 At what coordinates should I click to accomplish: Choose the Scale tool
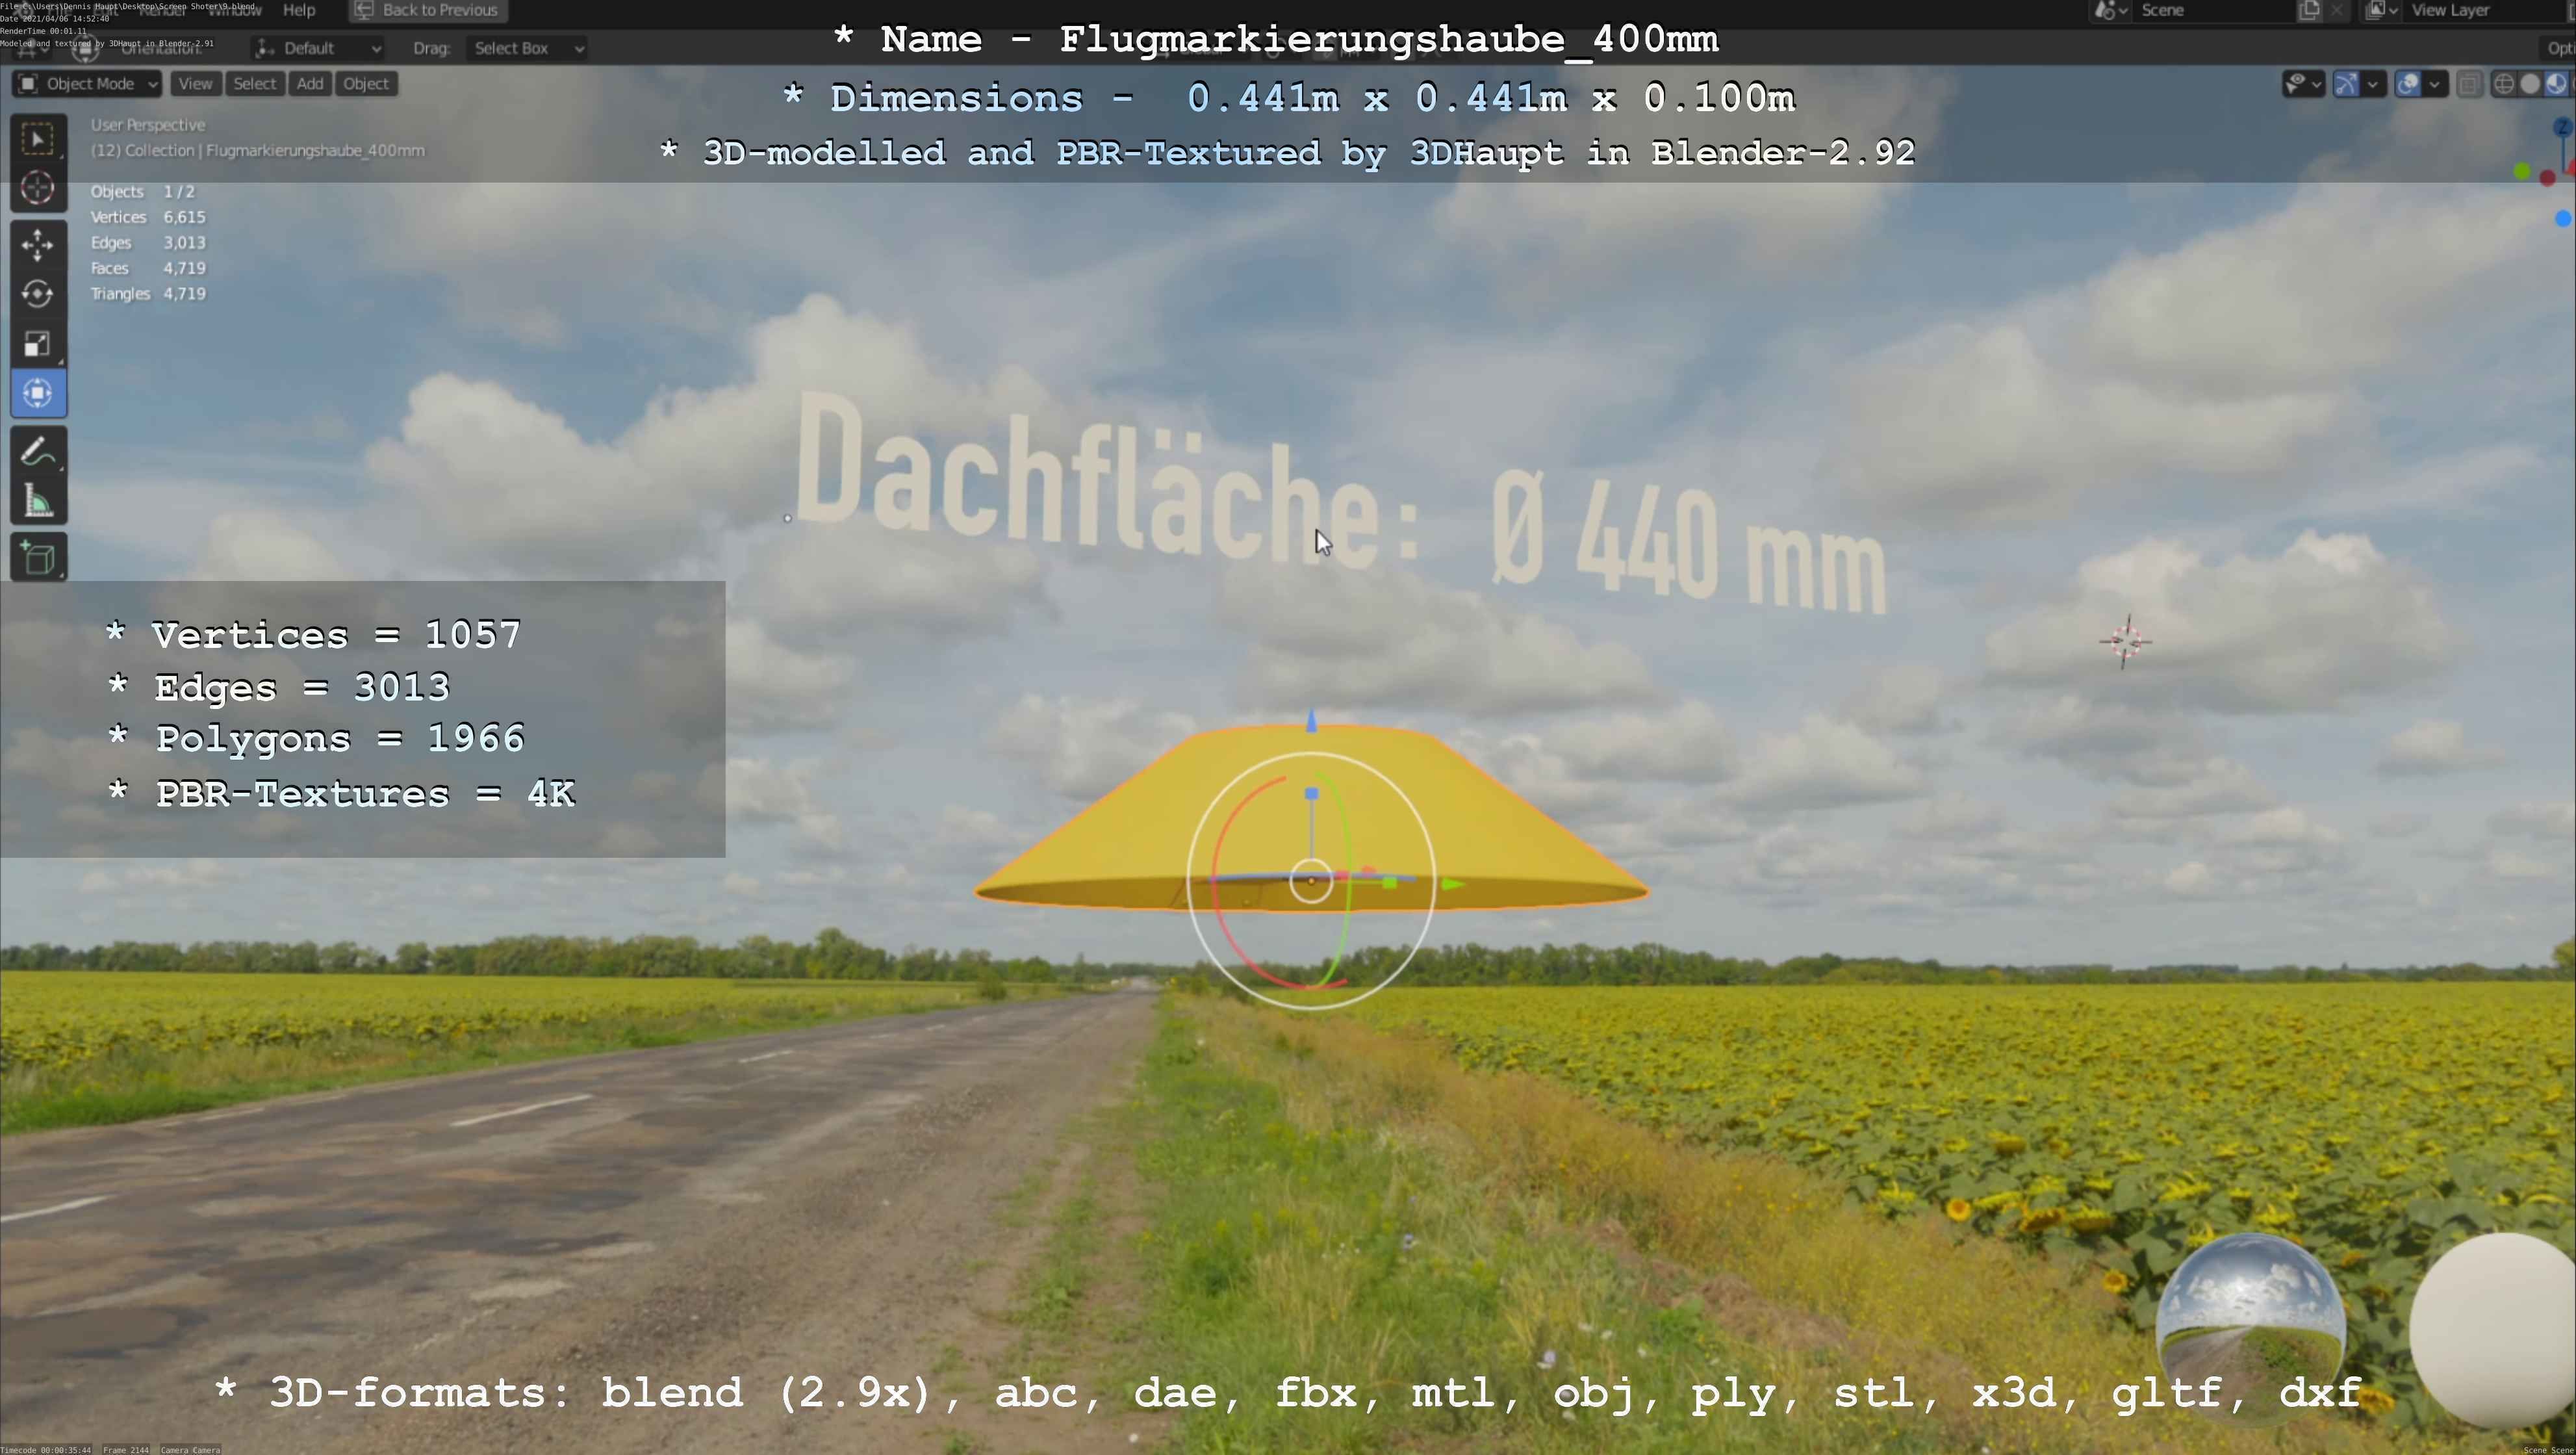[x=38, y=344]
